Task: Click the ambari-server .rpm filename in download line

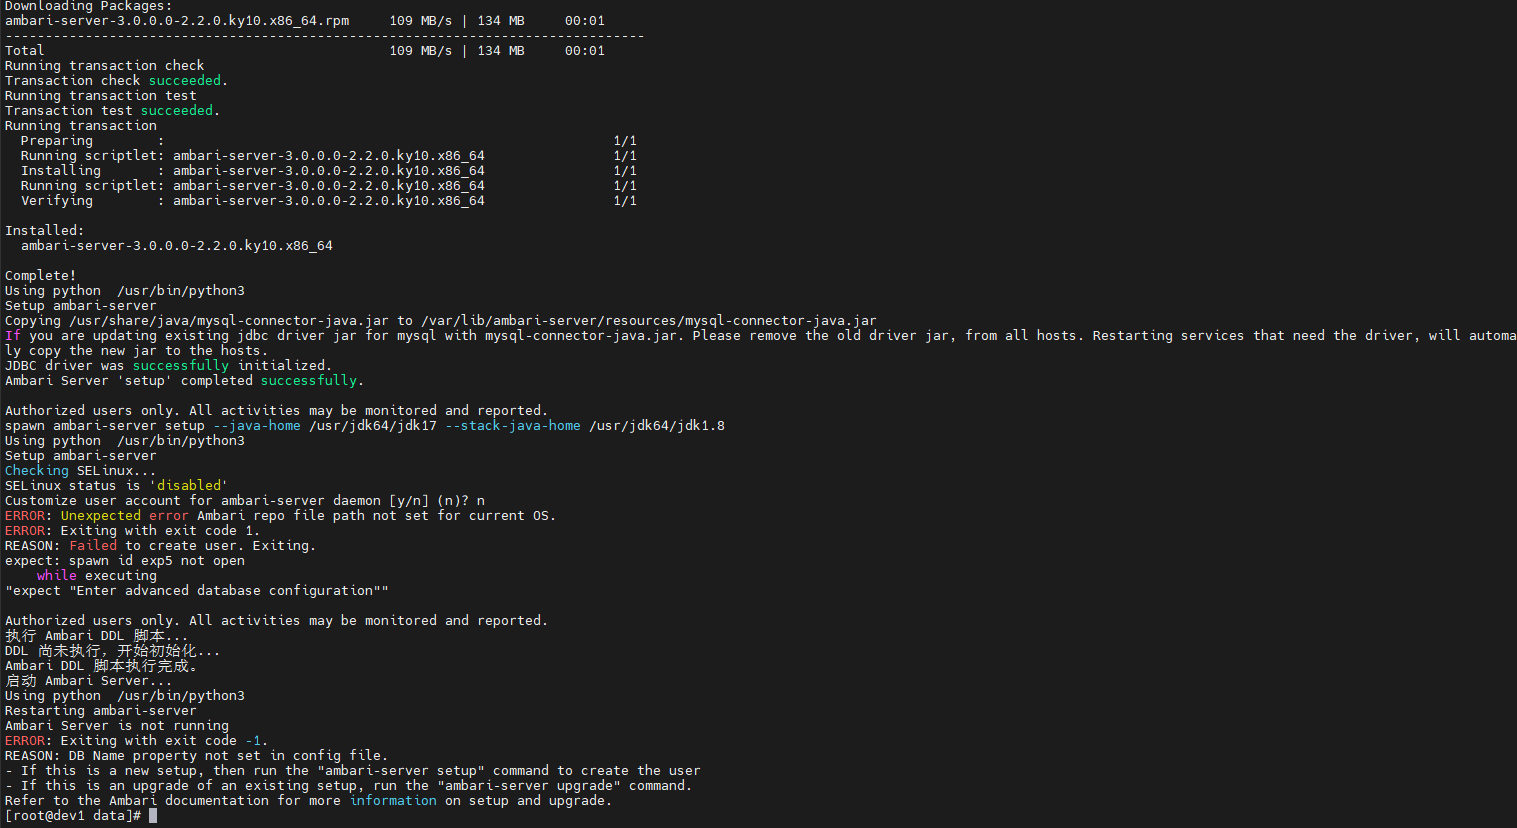Action: point(177,21)
